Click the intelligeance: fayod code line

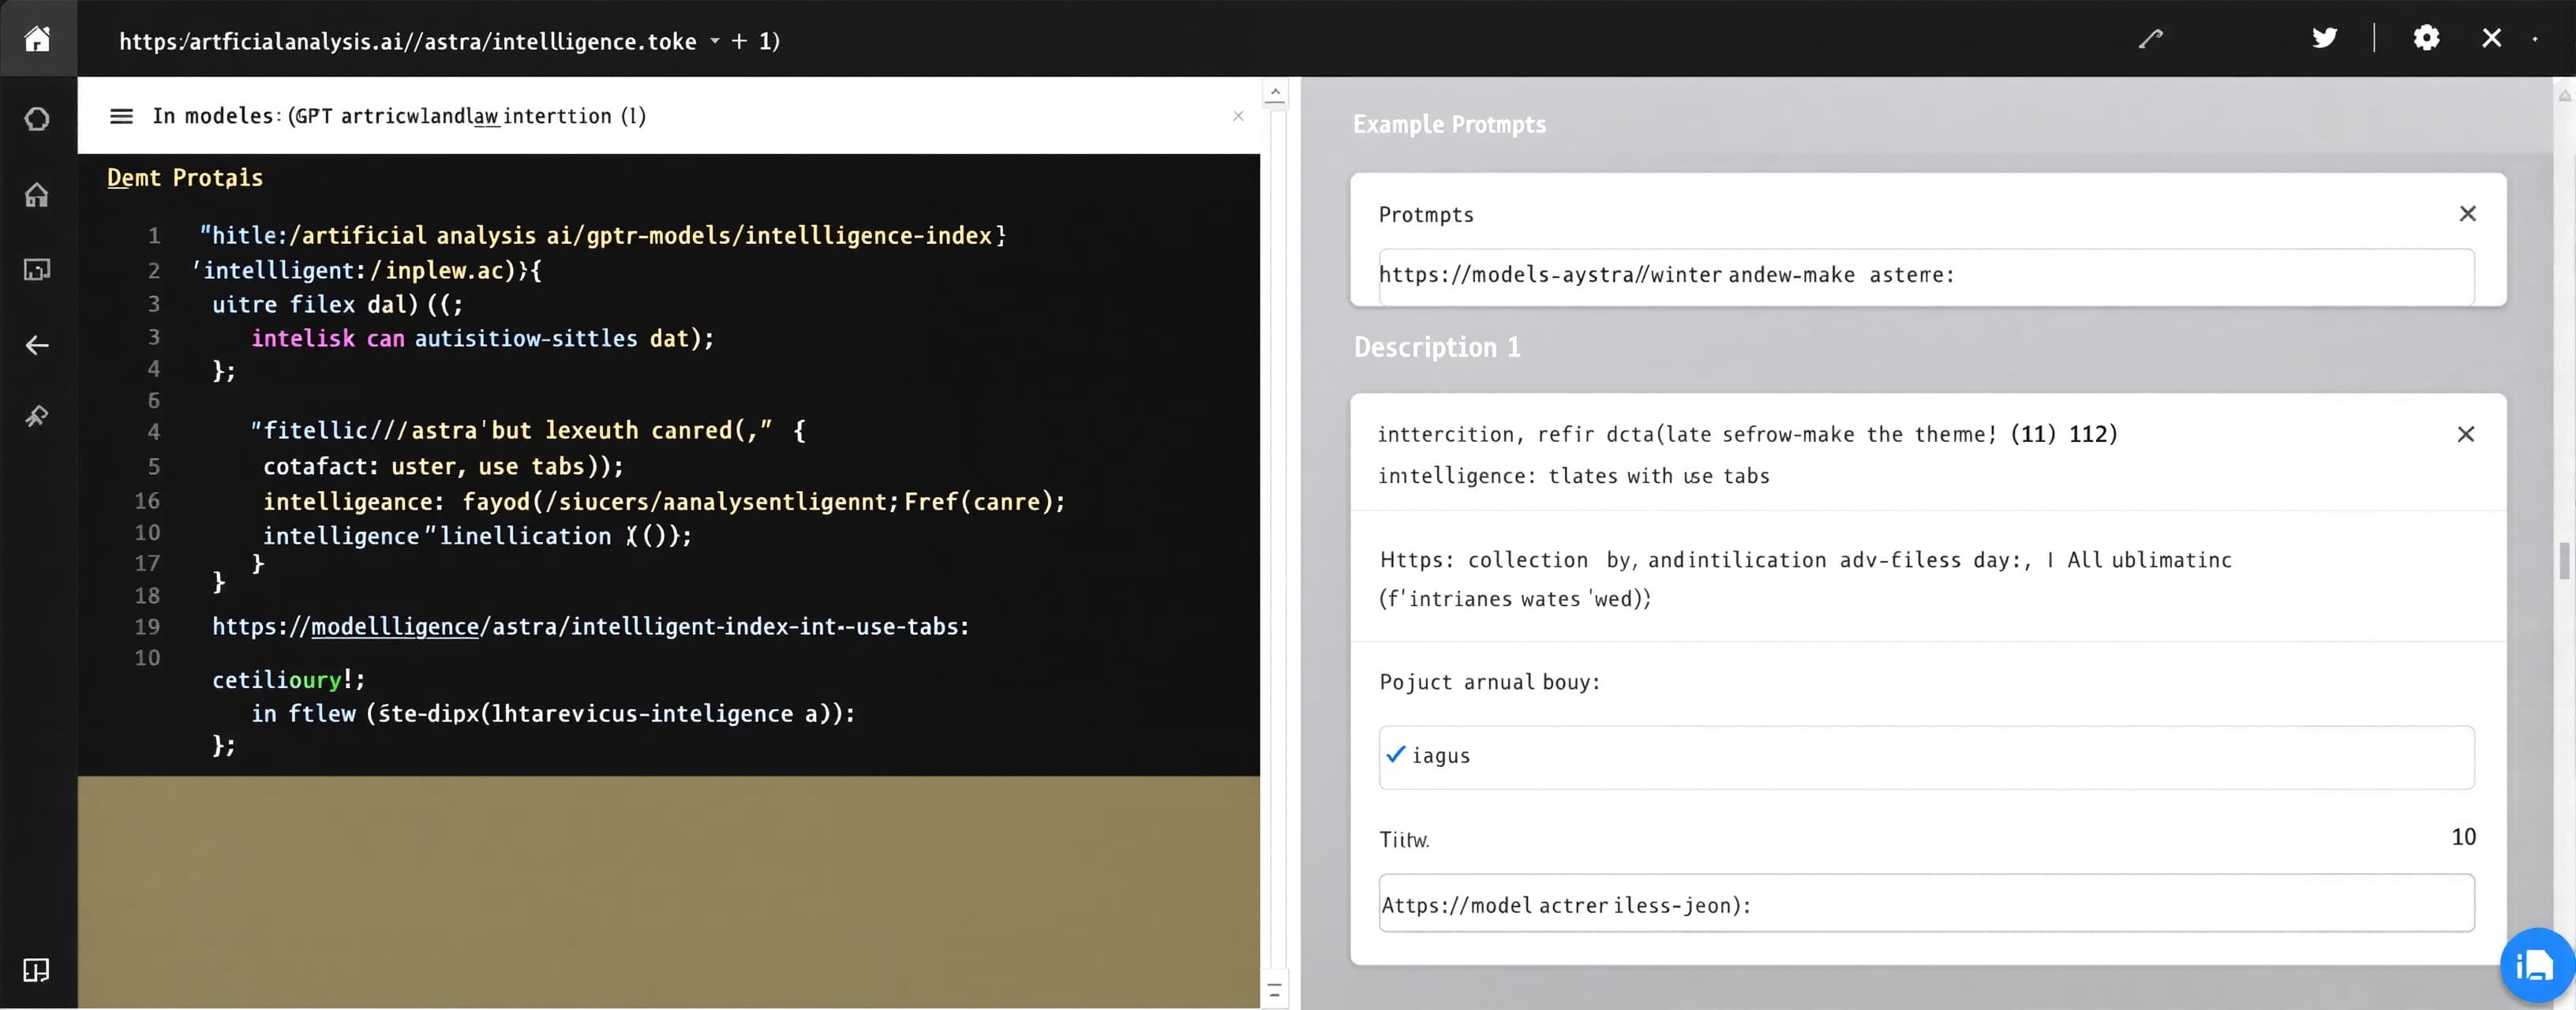[x=664, y=502]
